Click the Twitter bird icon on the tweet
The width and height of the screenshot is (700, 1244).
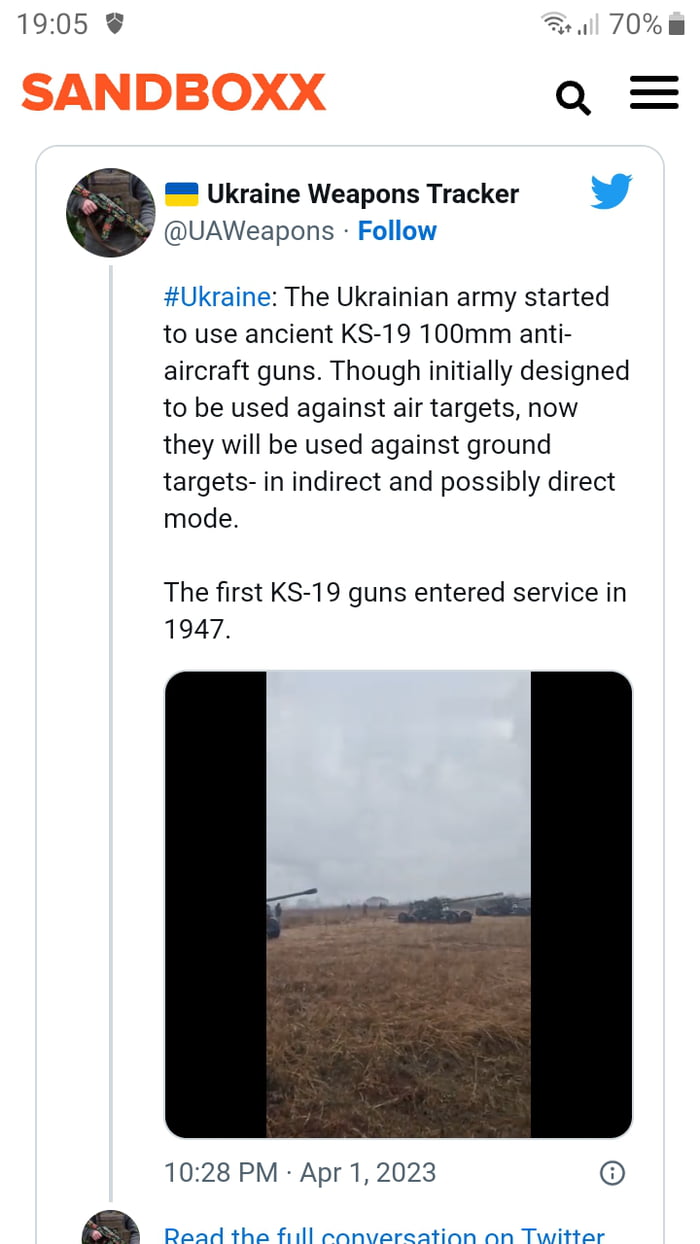click(x=611, y=193)
